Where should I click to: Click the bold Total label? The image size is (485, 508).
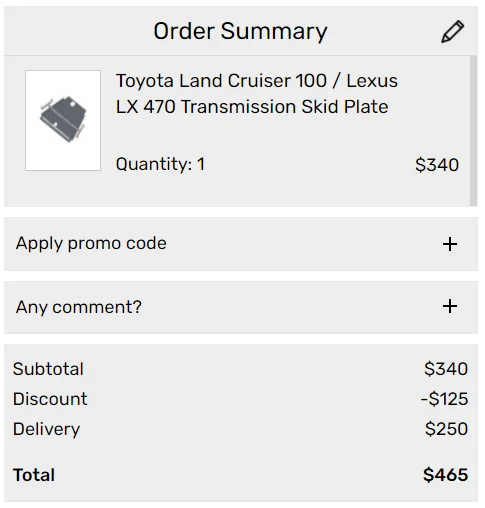[x=34, y=475]
